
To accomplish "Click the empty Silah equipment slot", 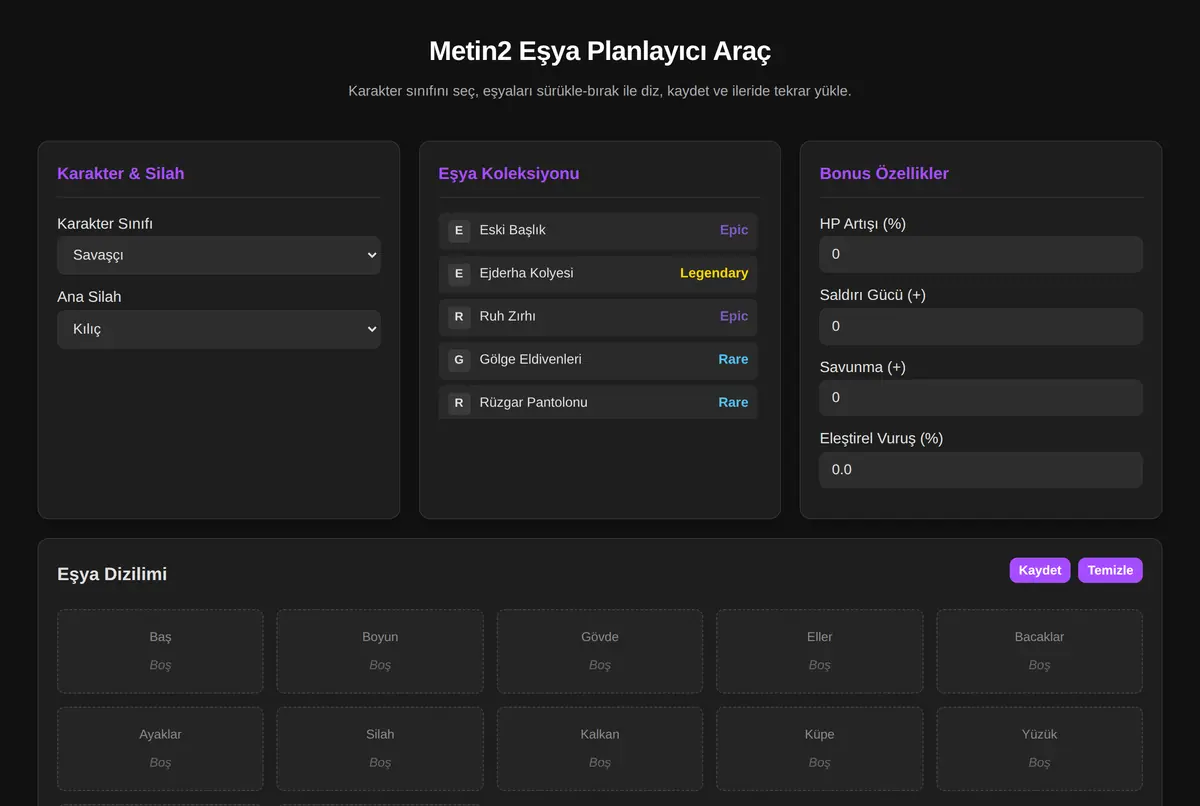I will [380, 749].
